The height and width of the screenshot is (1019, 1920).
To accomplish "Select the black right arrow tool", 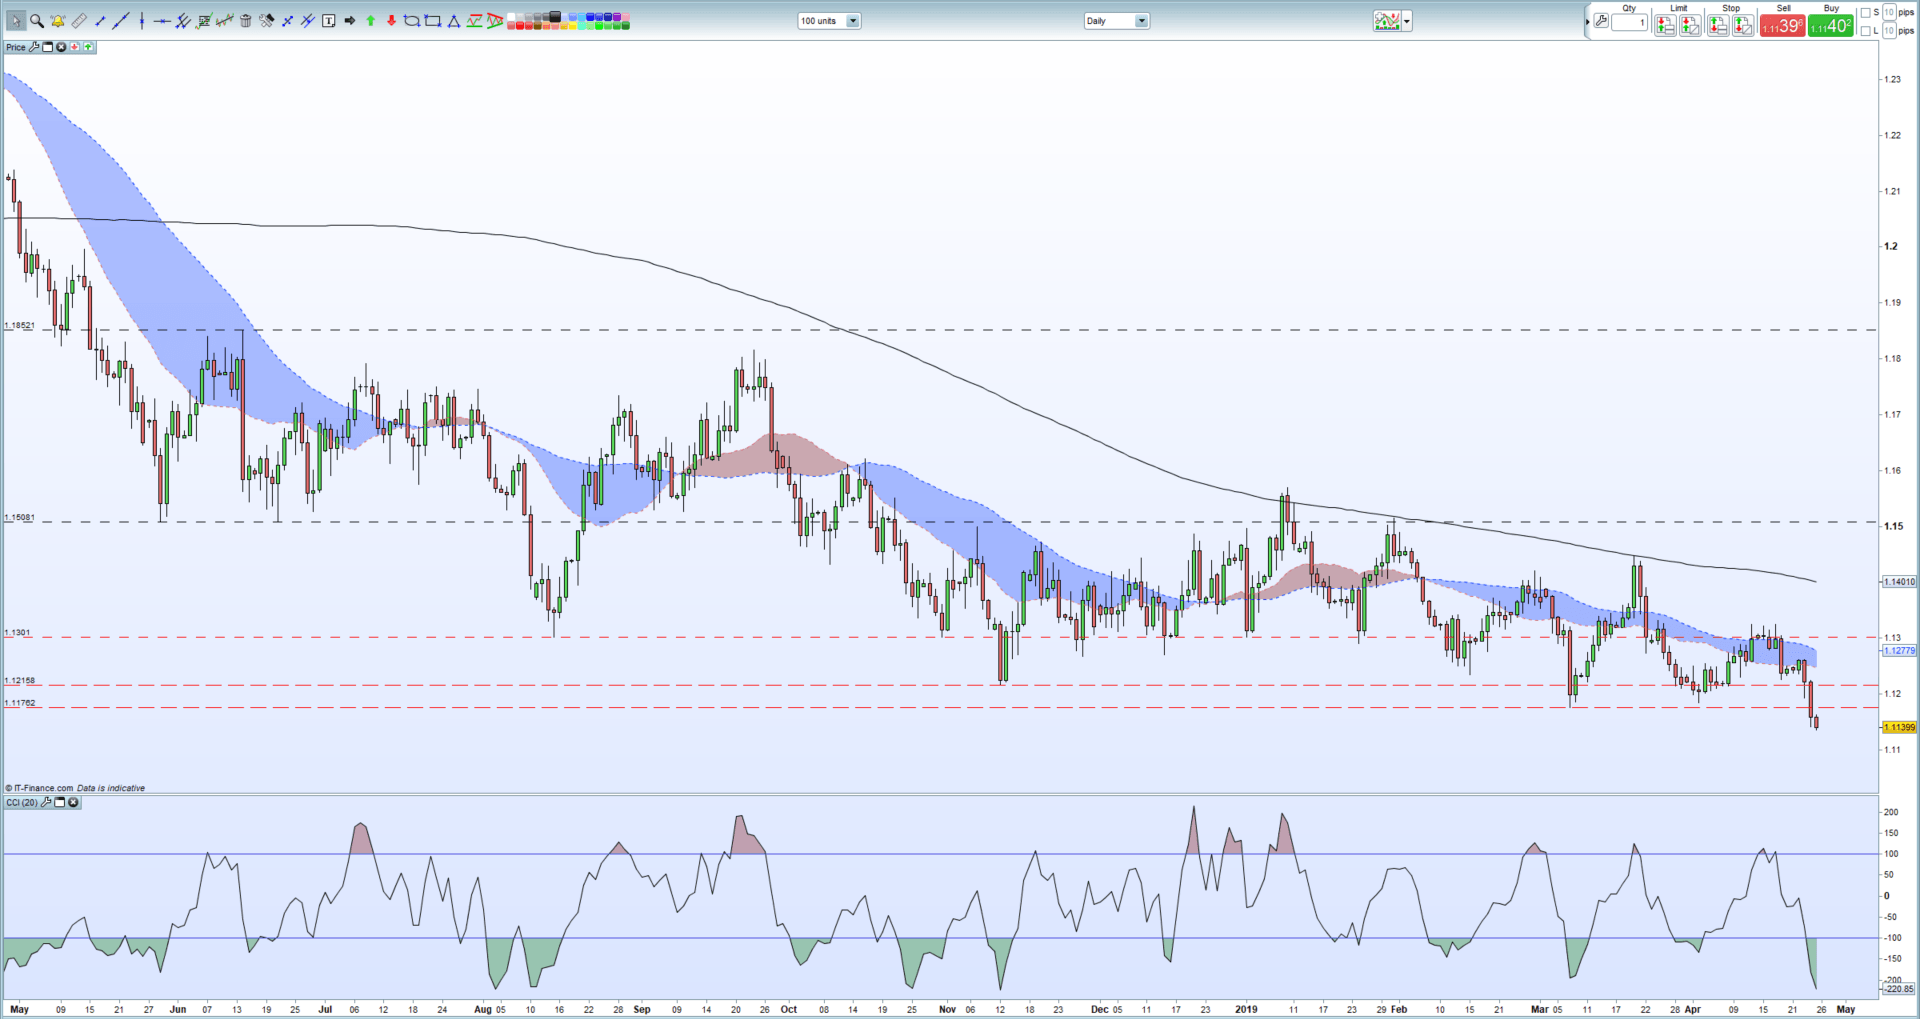I will point(350,20).
